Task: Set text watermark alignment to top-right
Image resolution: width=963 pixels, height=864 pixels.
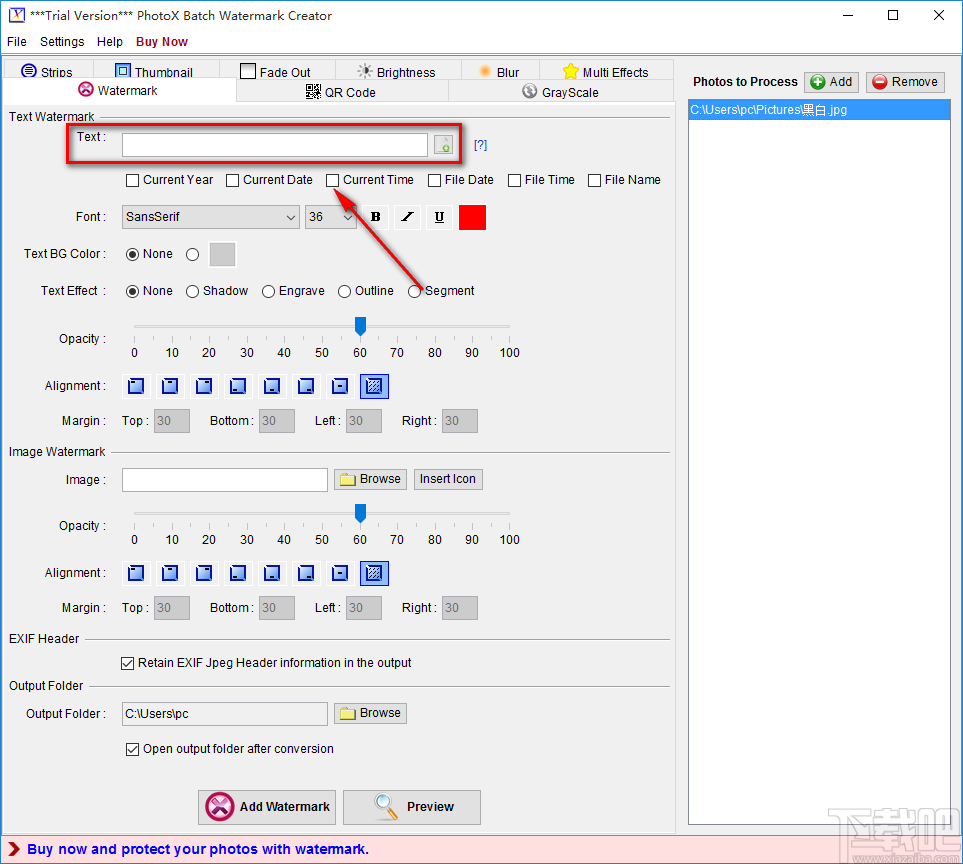Action: 204,386
